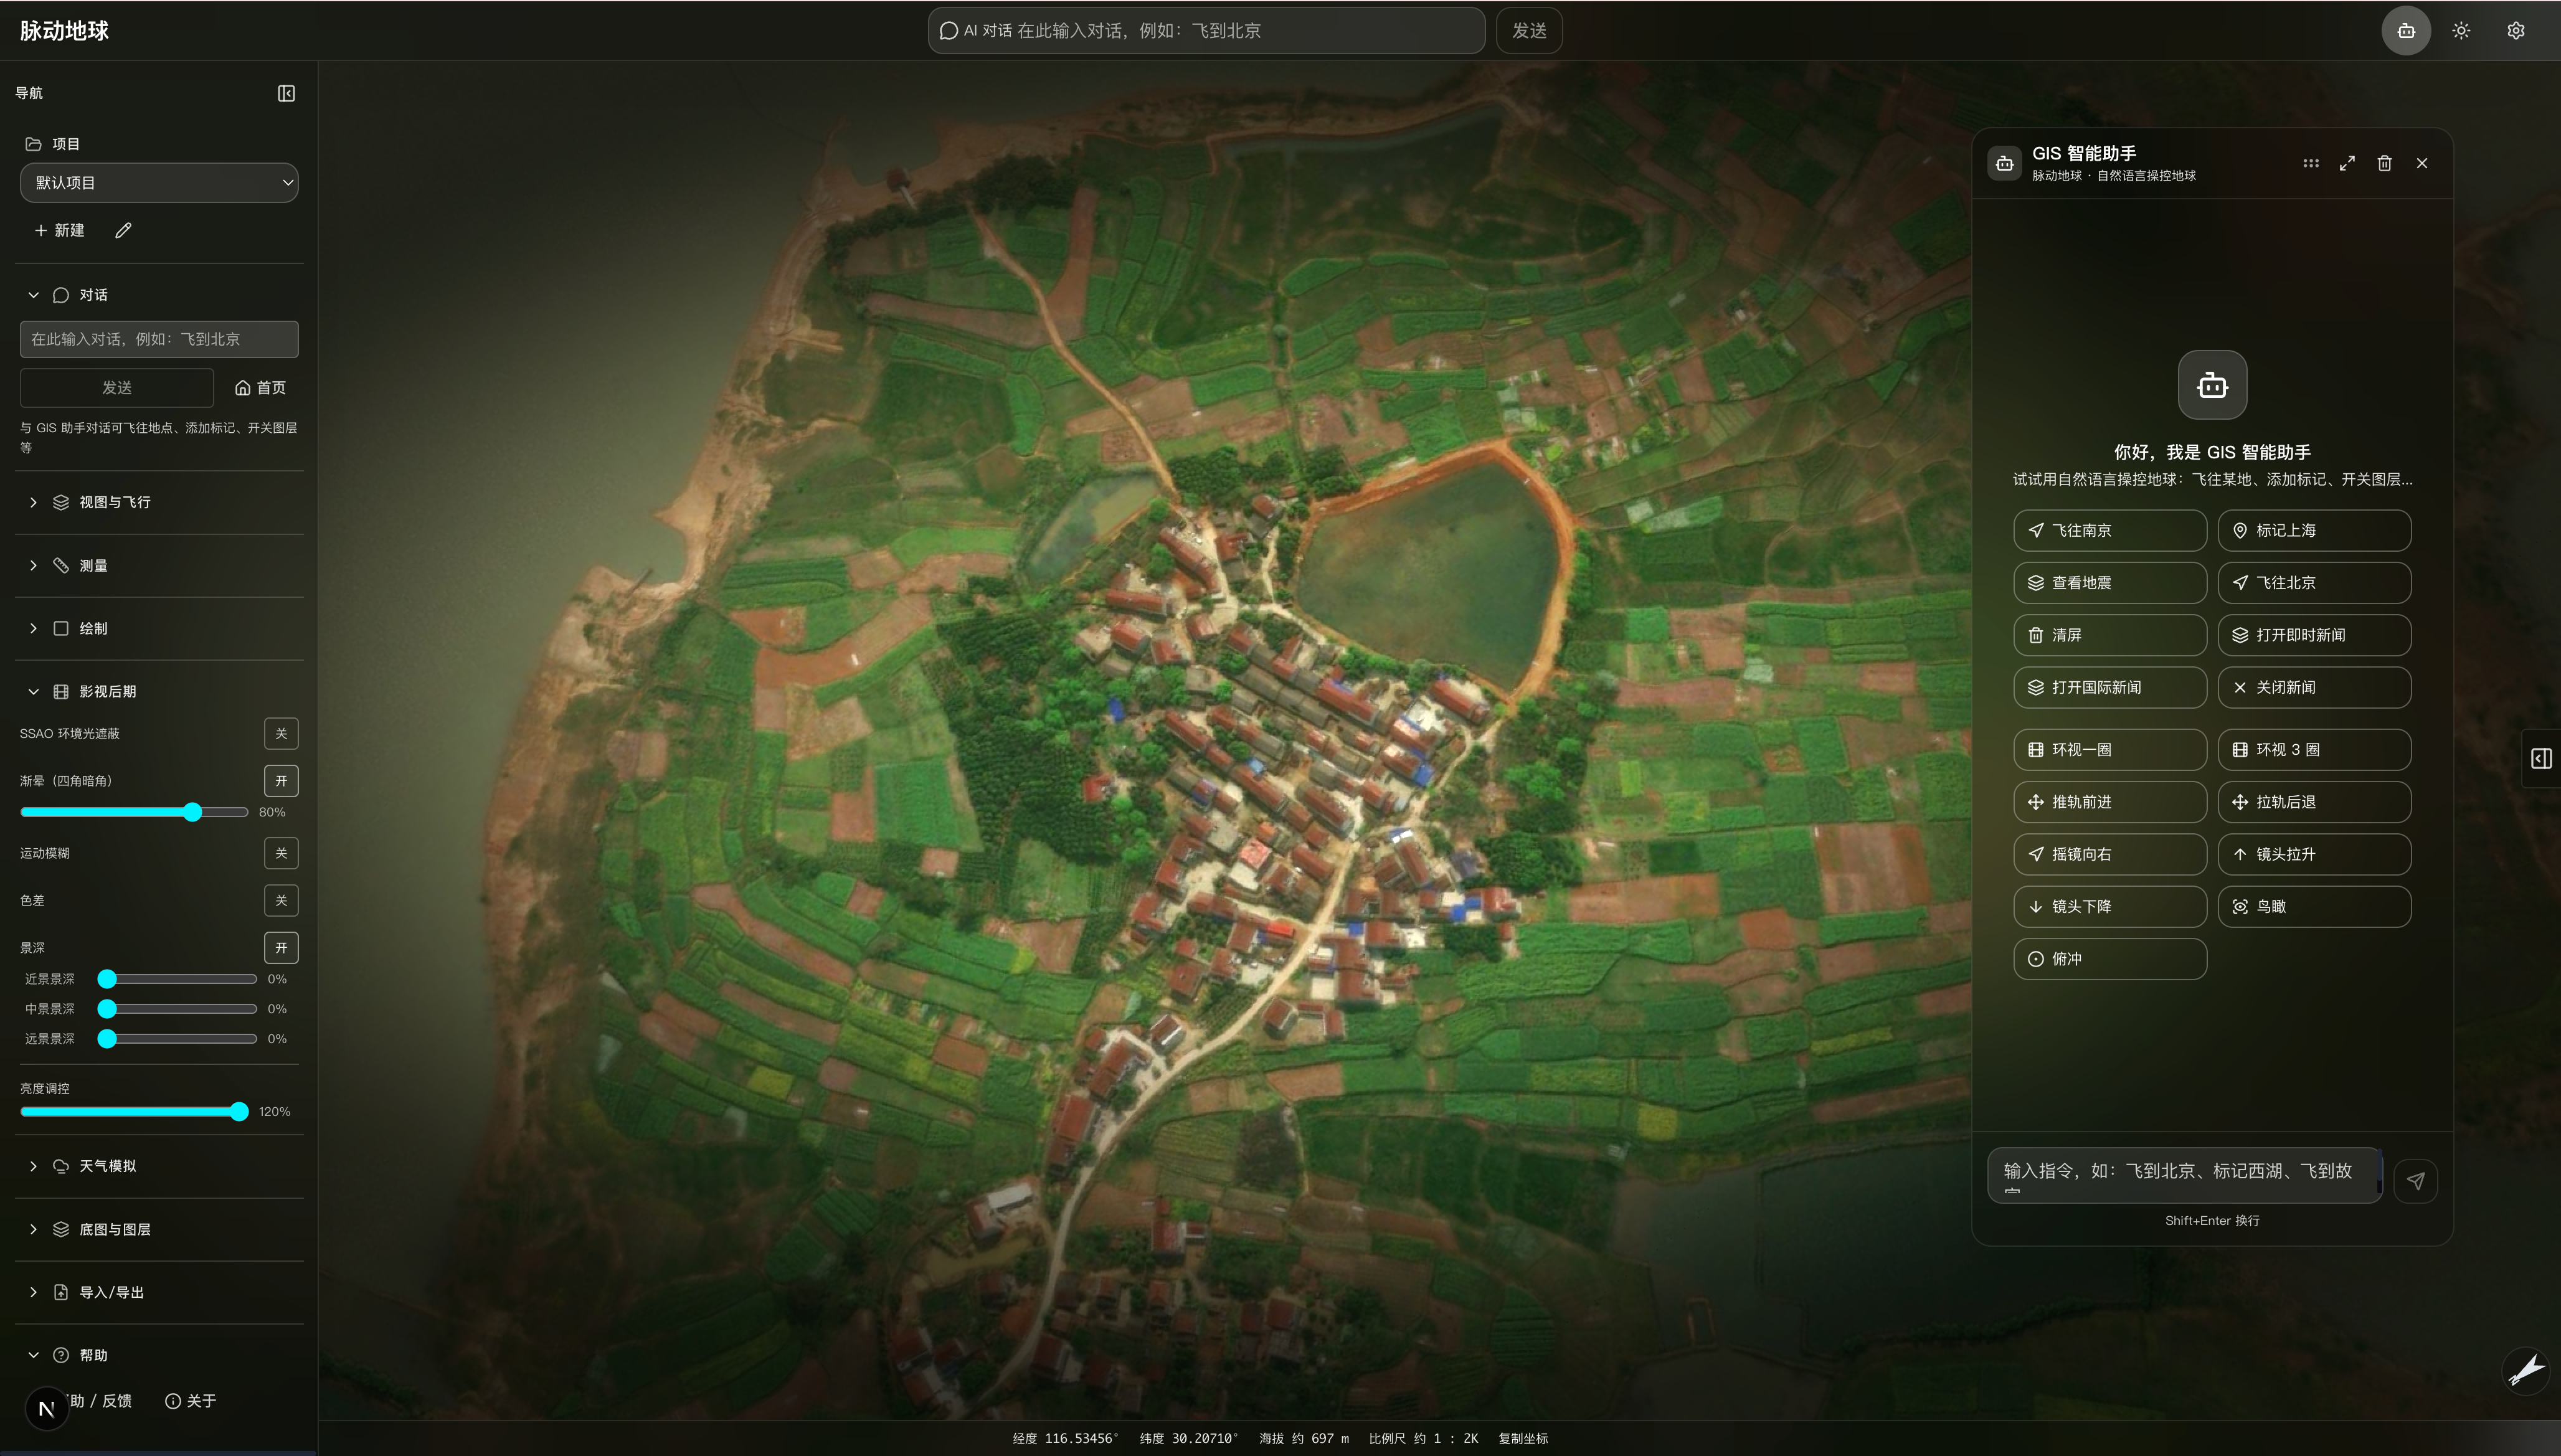Click the send arrow icon in the assistant input
The width and height of the screenshot is (2561, 1456).
tap(2415, 1181)
